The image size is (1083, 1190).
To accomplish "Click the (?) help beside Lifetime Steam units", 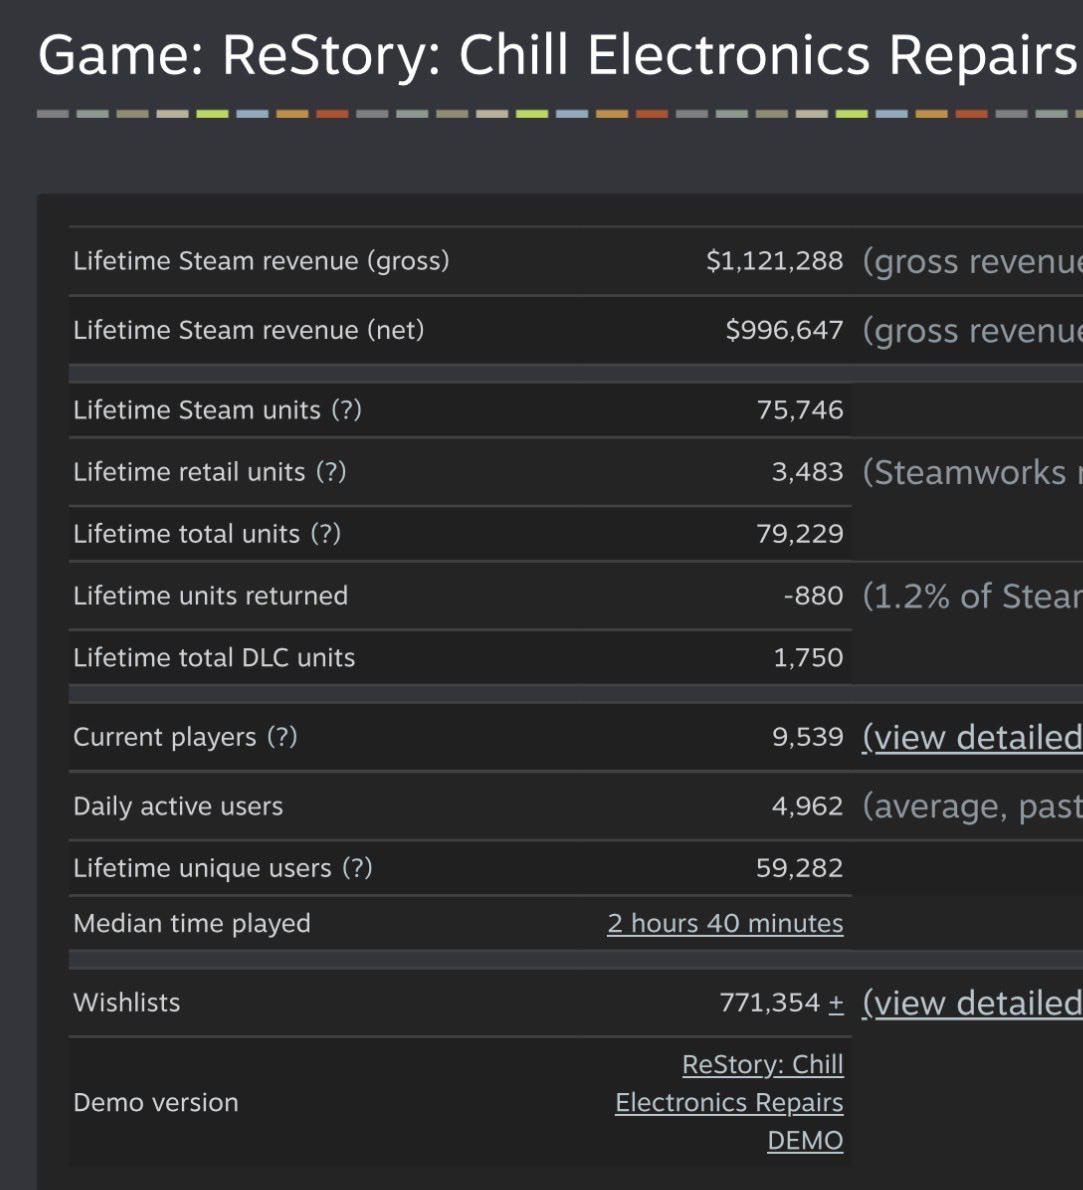I will [346, 410].
